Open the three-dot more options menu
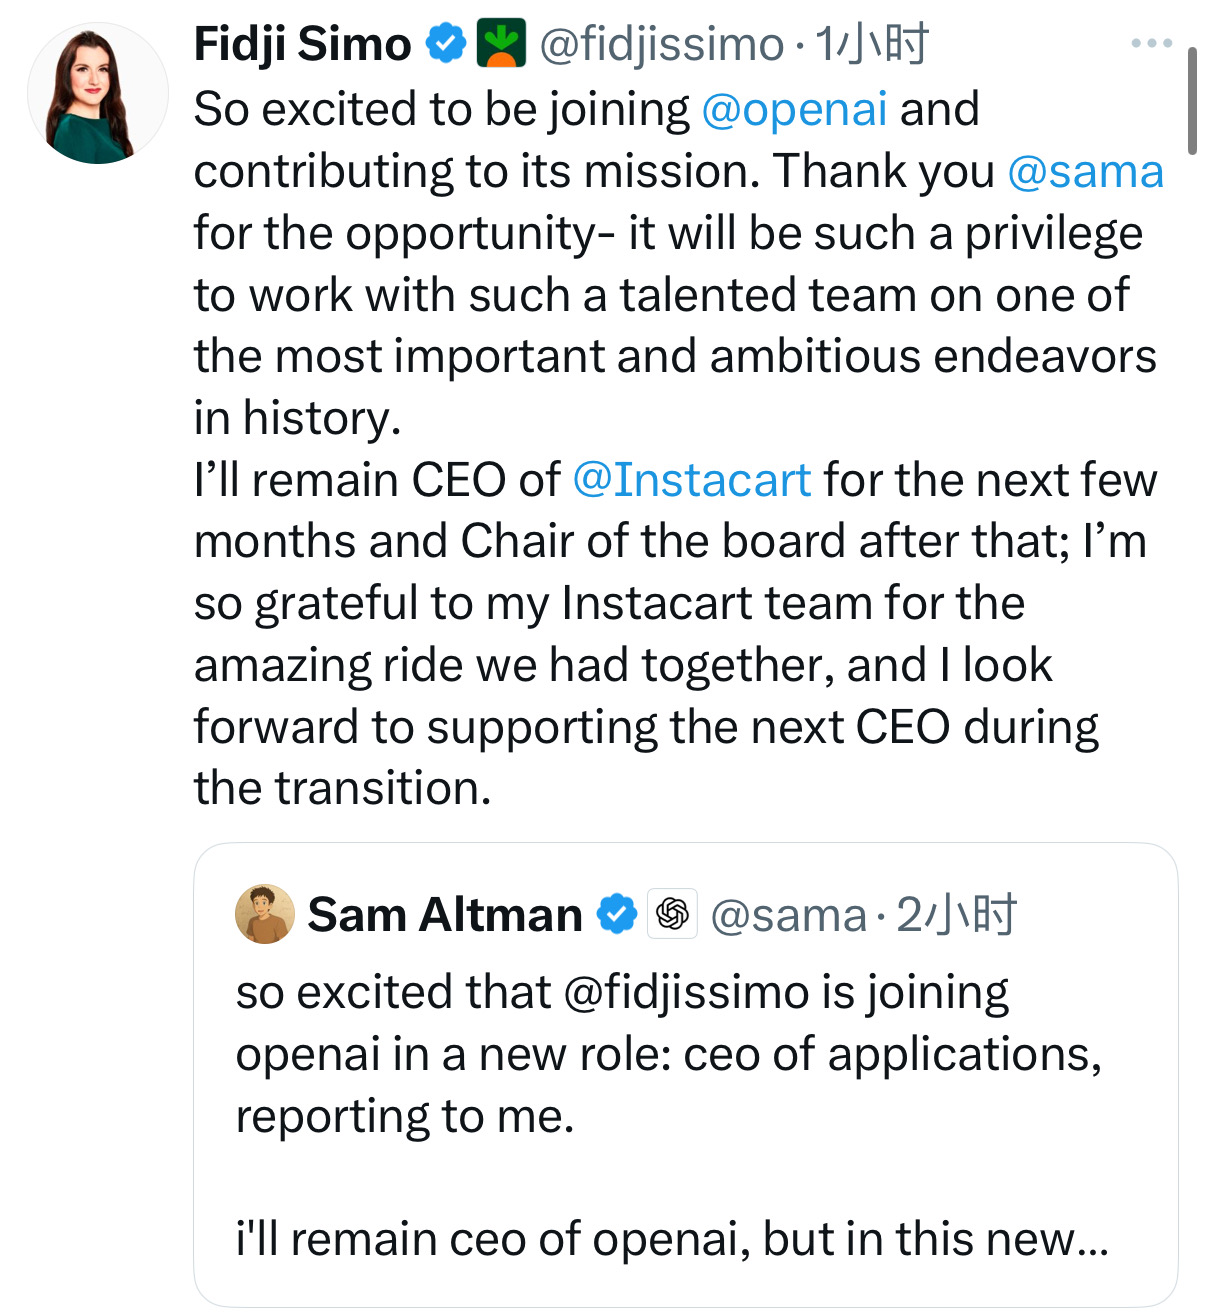1206x1312 pixels. 1150,43
